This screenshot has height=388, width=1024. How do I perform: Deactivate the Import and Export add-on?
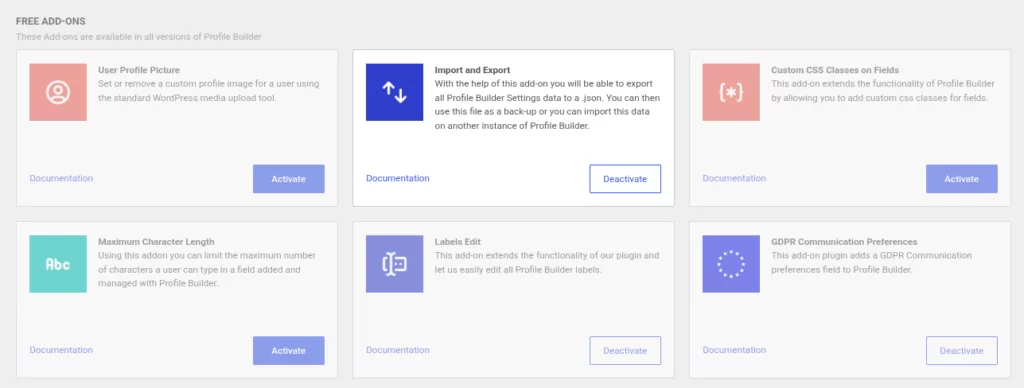(625, 179)
